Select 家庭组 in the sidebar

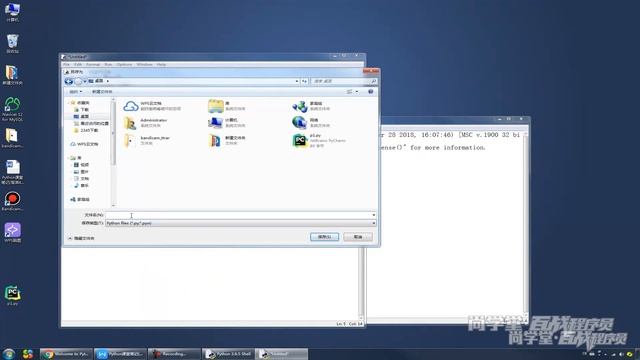[x=80, y=199]
